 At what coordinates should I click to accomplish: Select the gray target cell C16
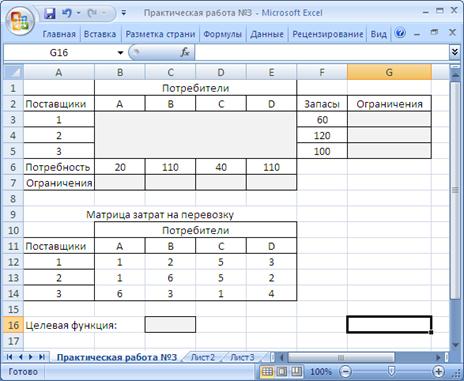coord(170,325)
